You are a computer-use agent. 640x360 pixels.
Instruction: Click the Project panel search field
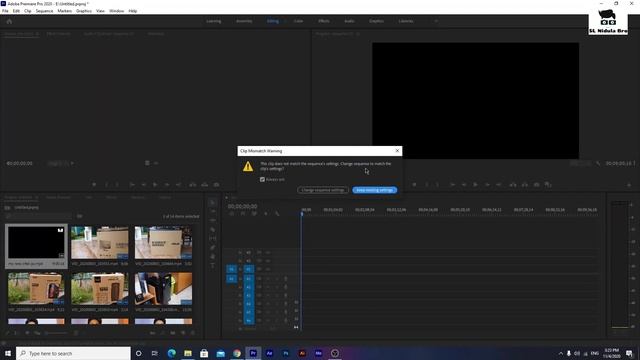point(39,216)
